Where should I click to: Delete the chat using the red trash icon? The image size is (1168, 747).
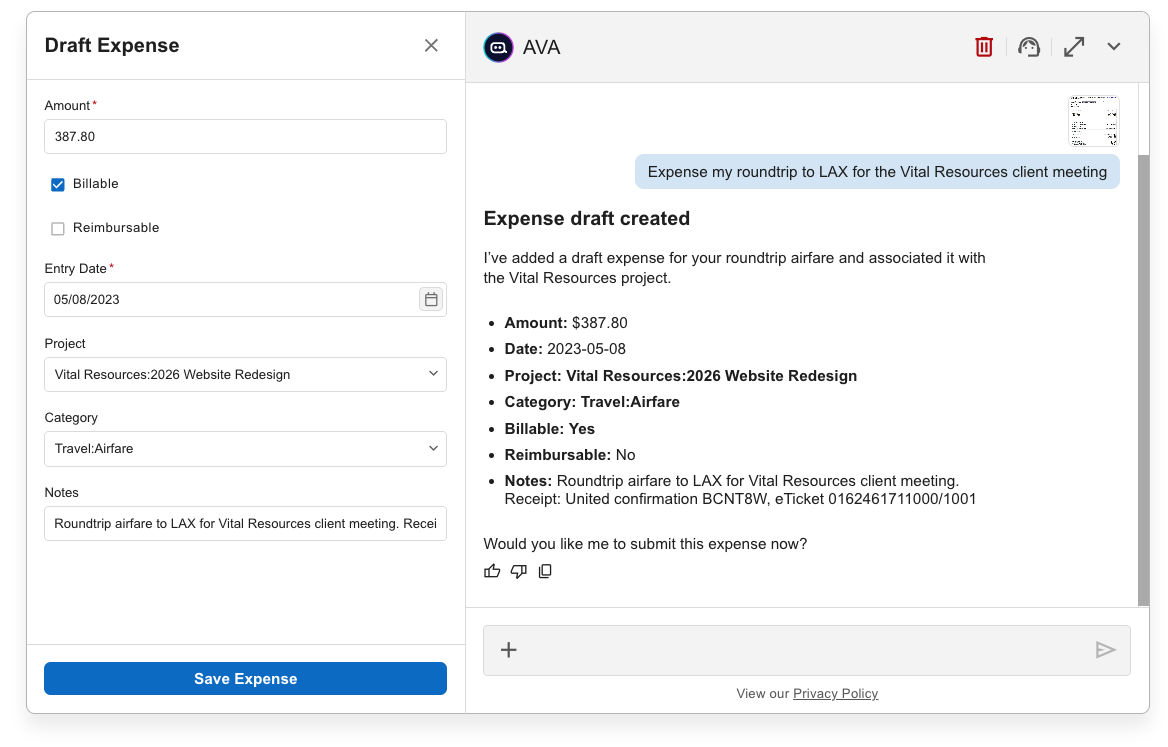point(984,47)
